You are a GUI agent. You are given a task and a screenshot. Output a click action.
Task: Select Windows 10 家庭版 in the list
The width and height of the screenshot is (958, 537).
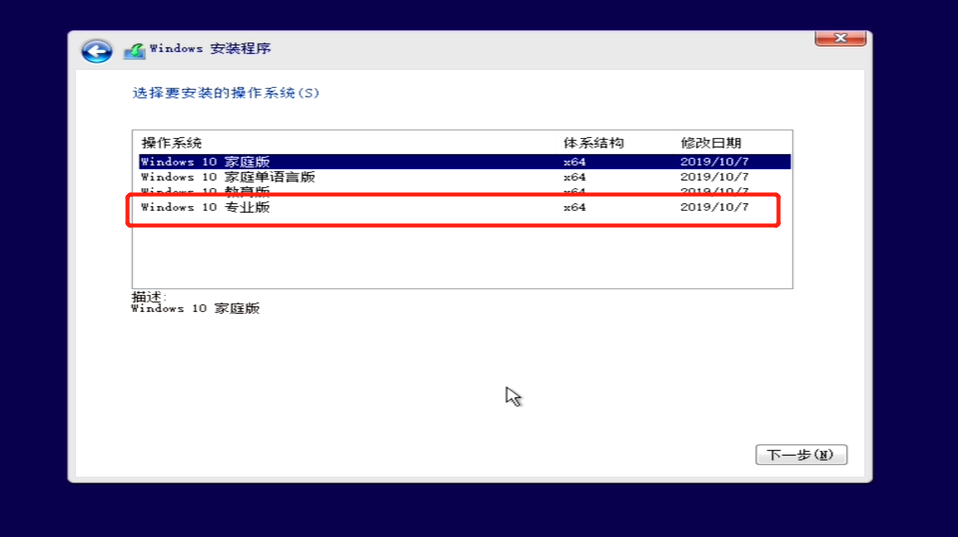464,161
